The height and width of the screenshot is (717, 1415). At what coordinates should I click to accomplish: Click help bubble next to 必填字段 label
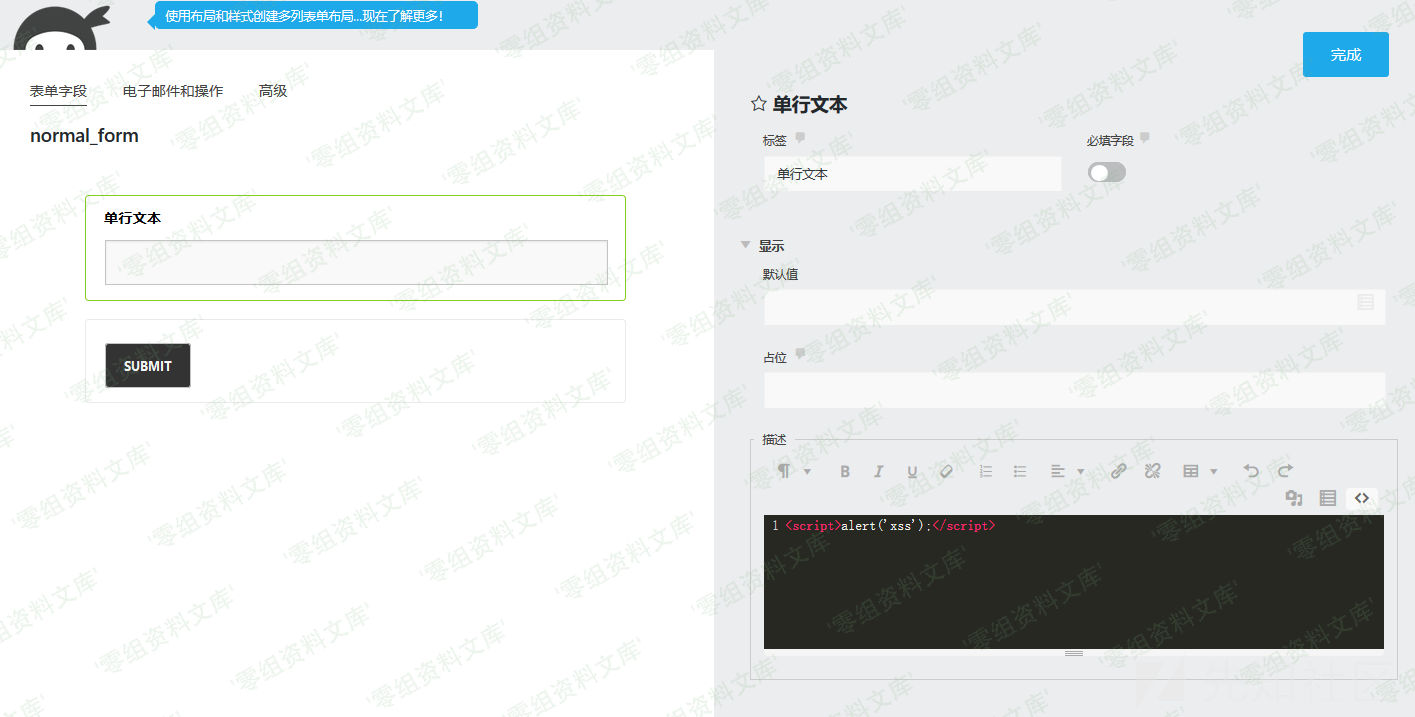click(1144, 138)
